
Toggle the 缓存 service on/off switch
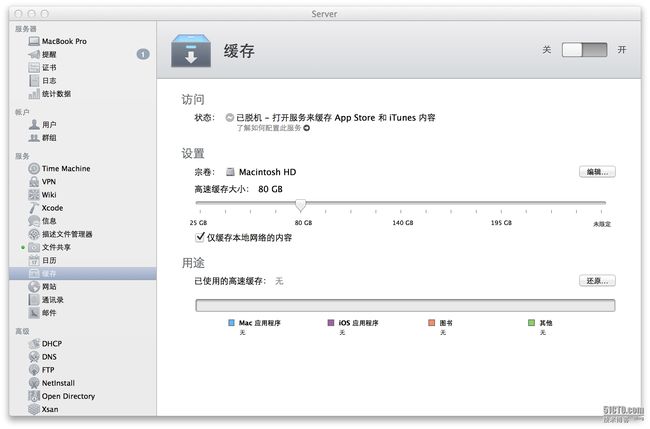[586, 49]
